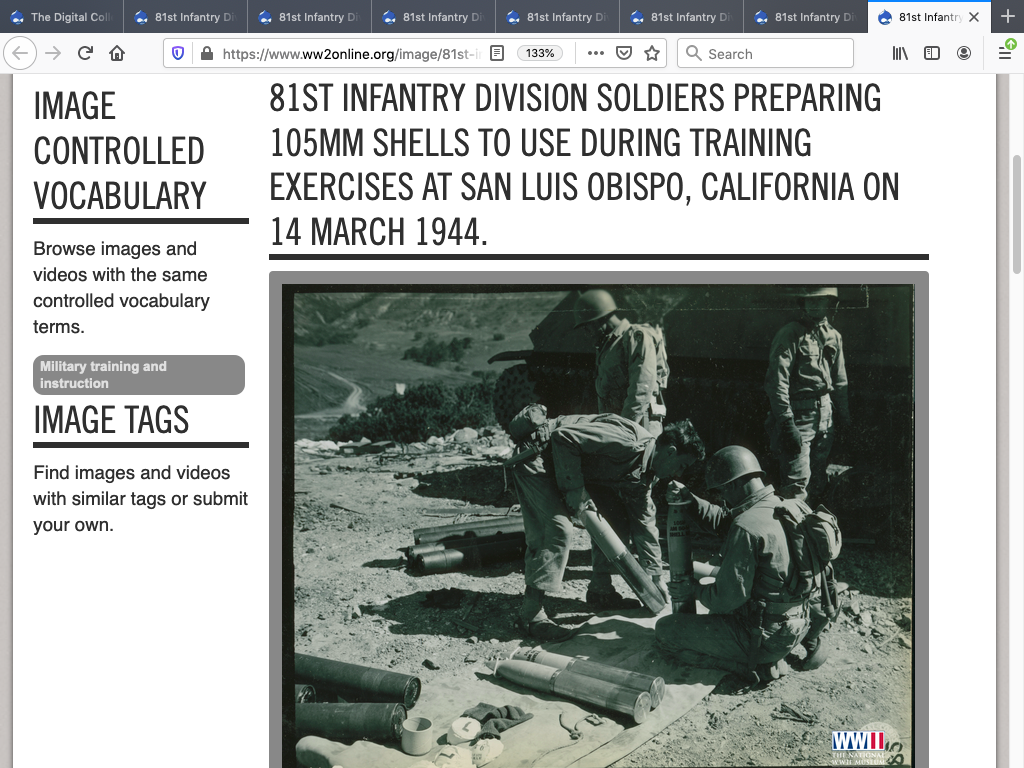The width and height of the screenshot is (1024, 768).
Task: Click the browser back arrow button
Action: (x=21, y=53)
